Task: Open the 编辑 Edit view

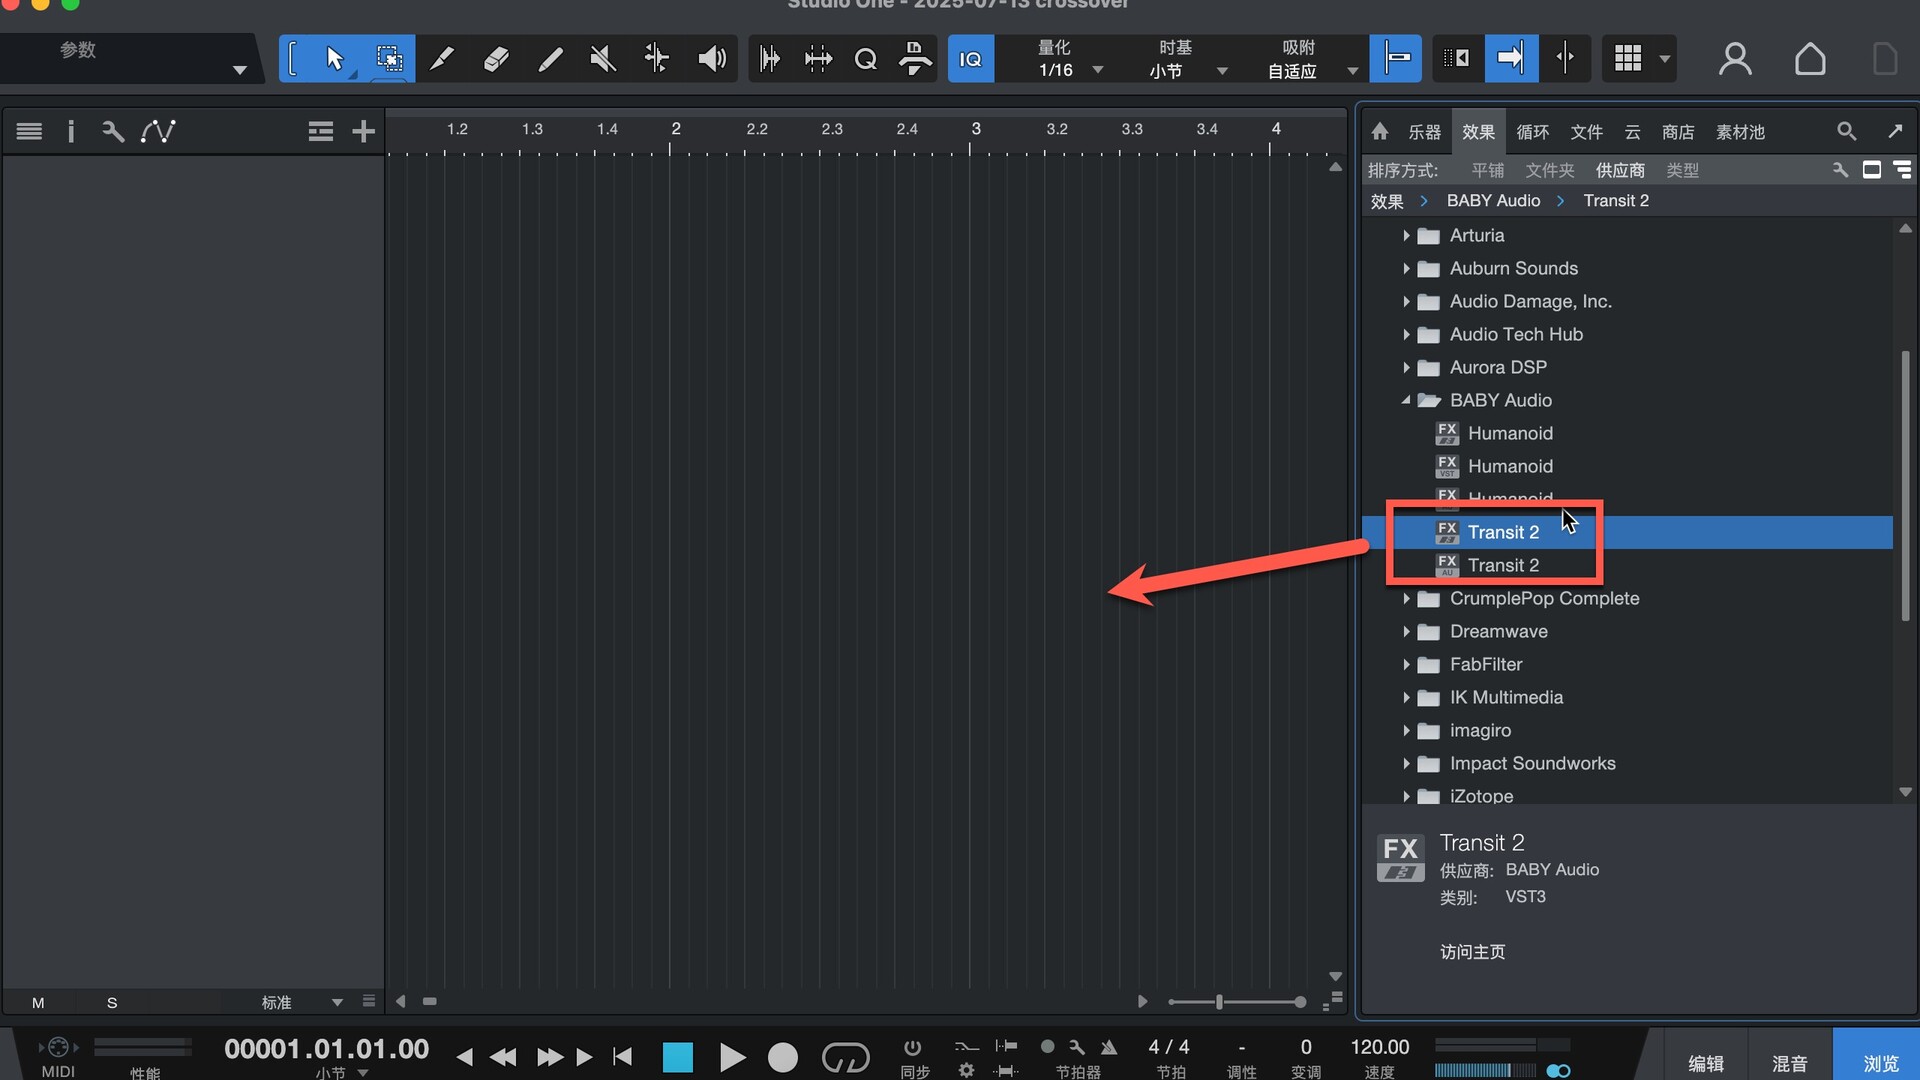Action: point(1705,1063)
